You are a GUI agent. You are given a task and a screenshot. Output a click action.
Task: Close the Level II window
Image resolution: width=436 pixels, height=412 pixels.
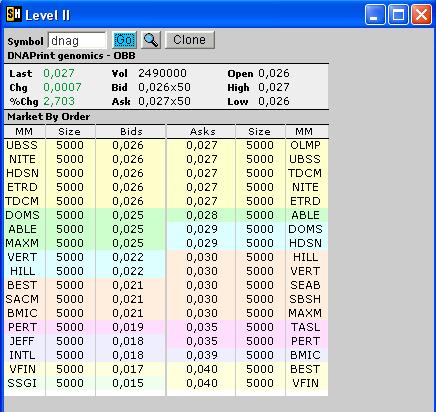point(422,15)
